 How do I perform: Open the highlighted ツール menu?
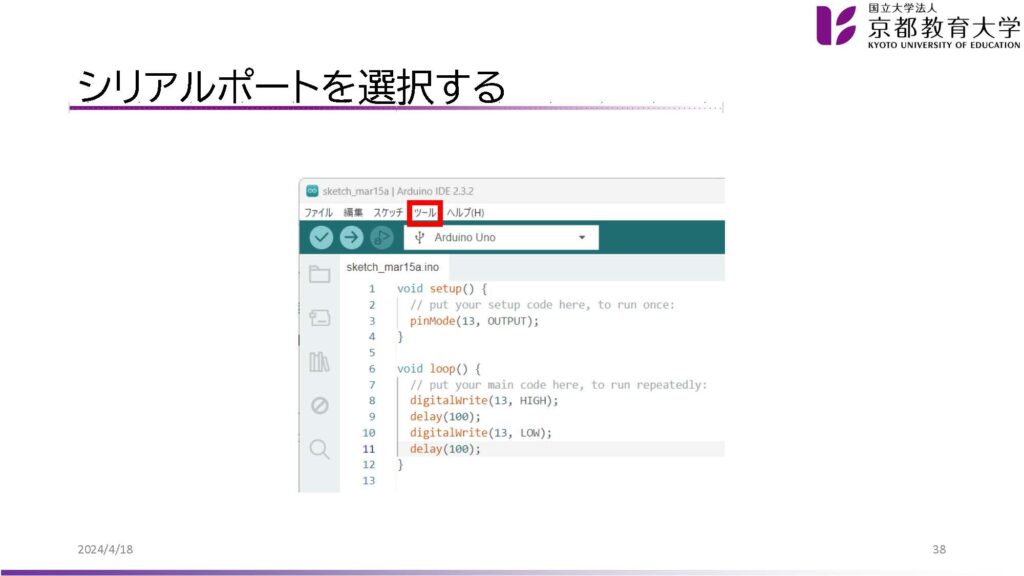click(425, 213)
